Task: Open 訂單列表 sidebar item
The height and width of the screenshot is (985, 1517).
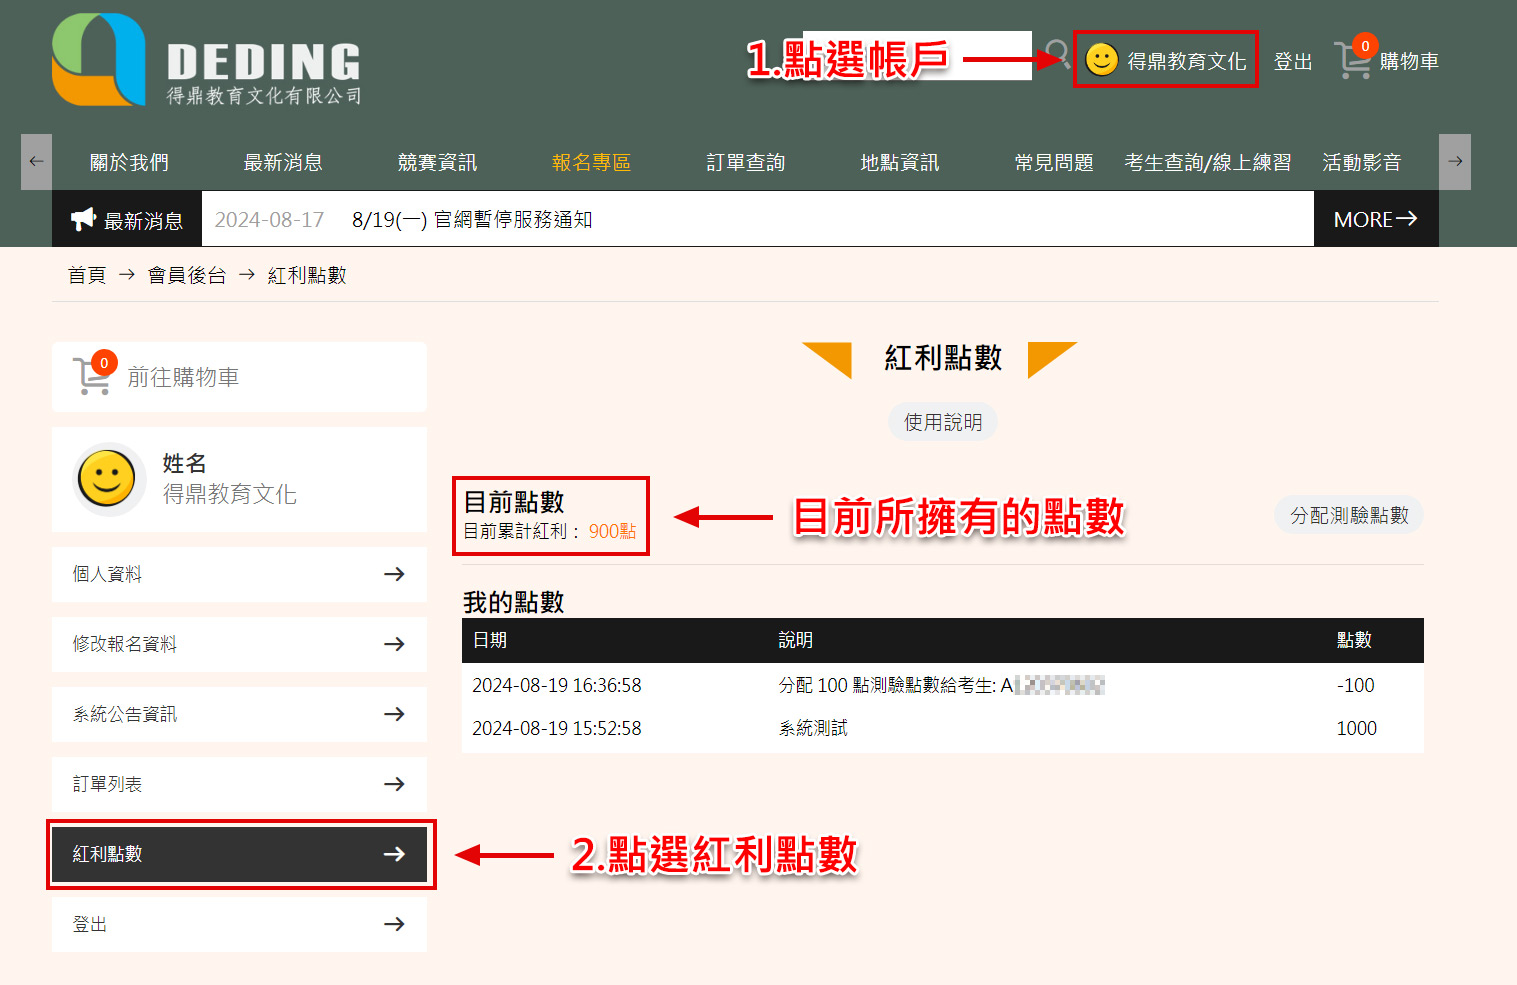Action: click(239, 784)
